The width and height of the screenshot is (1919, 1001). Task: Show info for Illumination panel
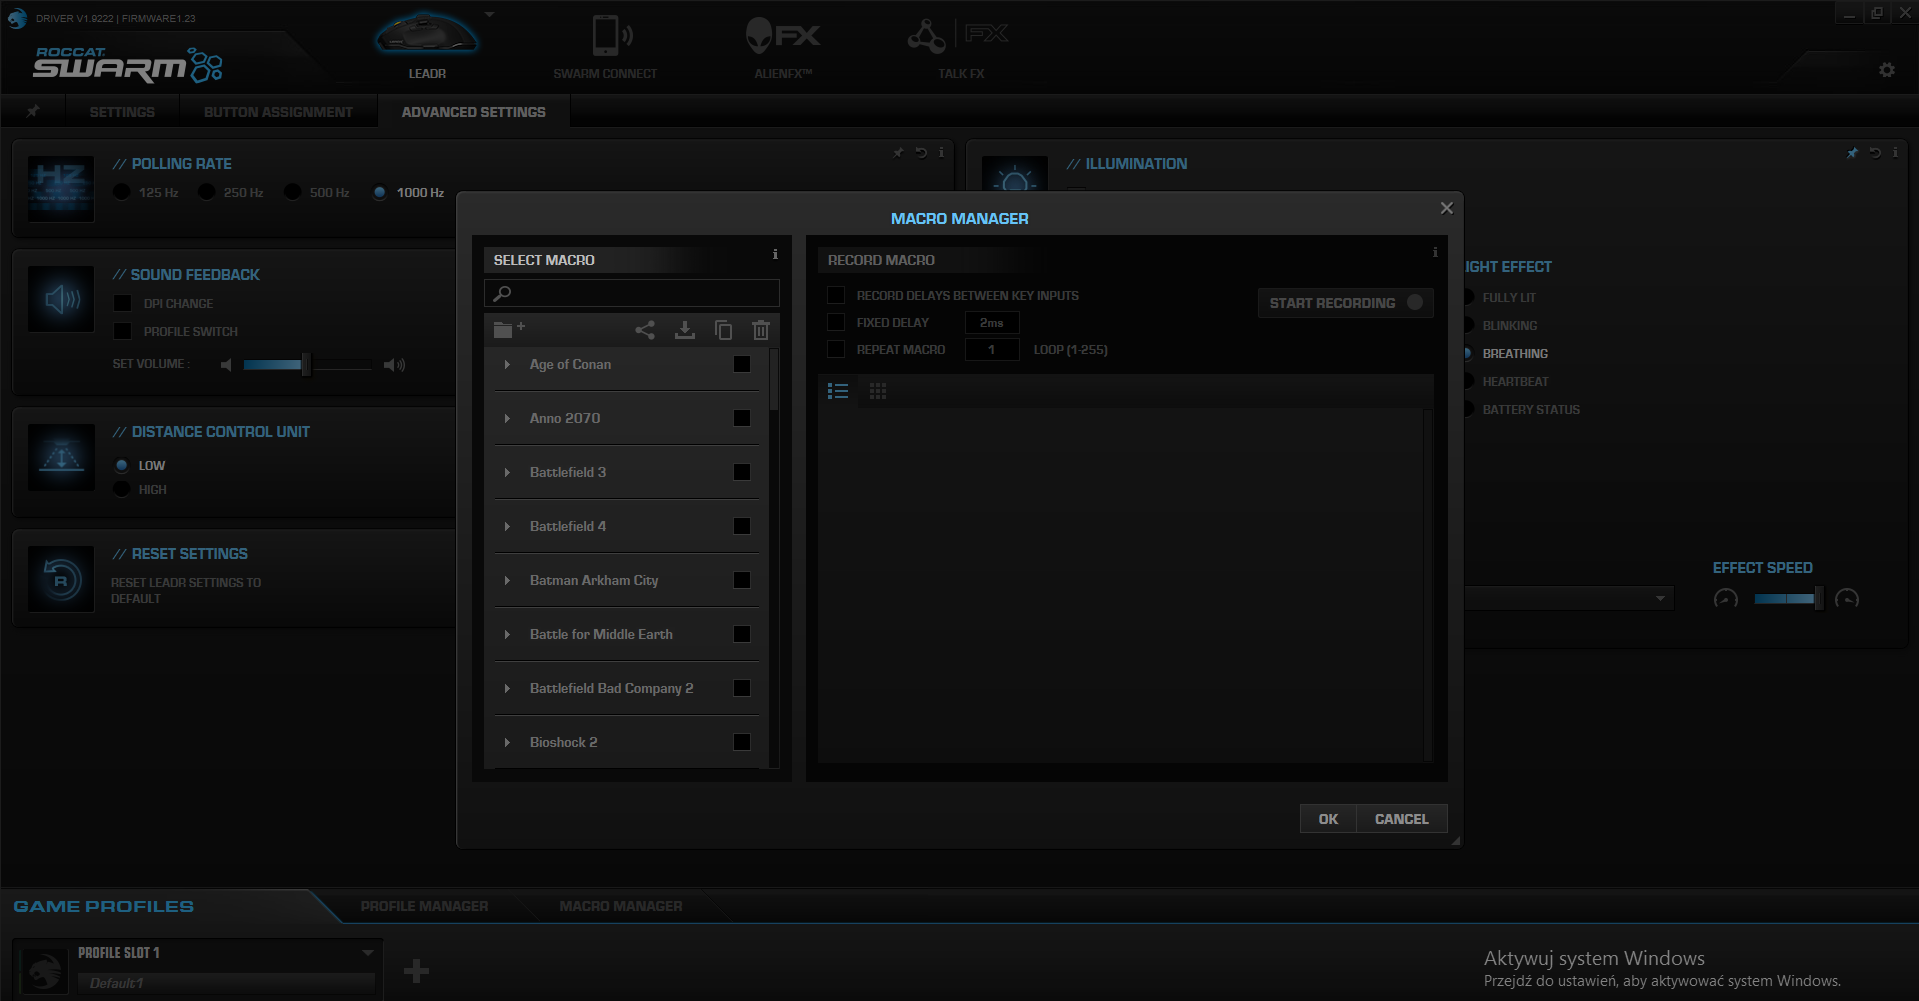click(1895, 153)
